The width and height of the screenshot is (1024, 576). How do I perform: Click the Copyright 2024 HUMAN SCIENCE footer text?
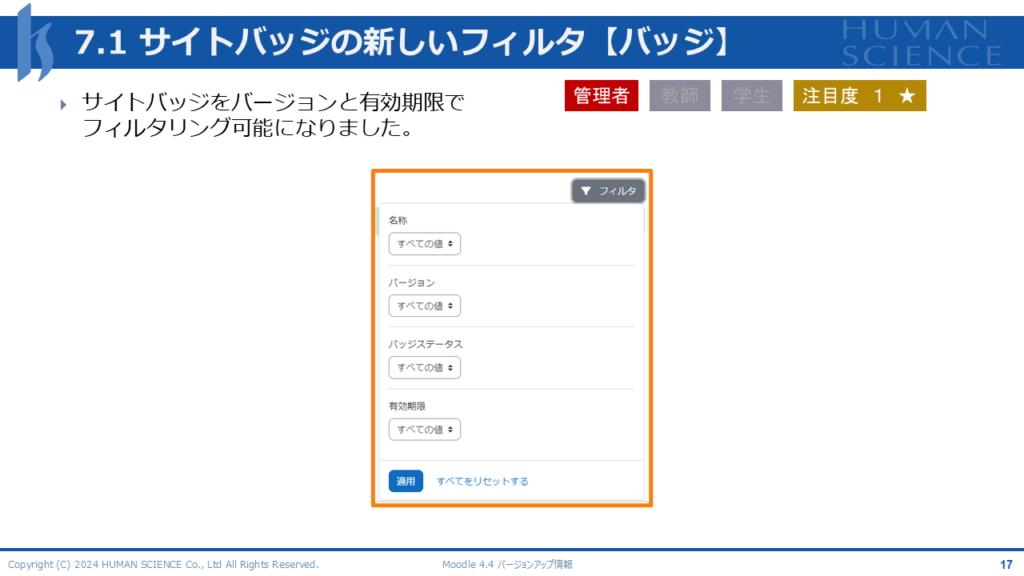(x=163, y=564)
